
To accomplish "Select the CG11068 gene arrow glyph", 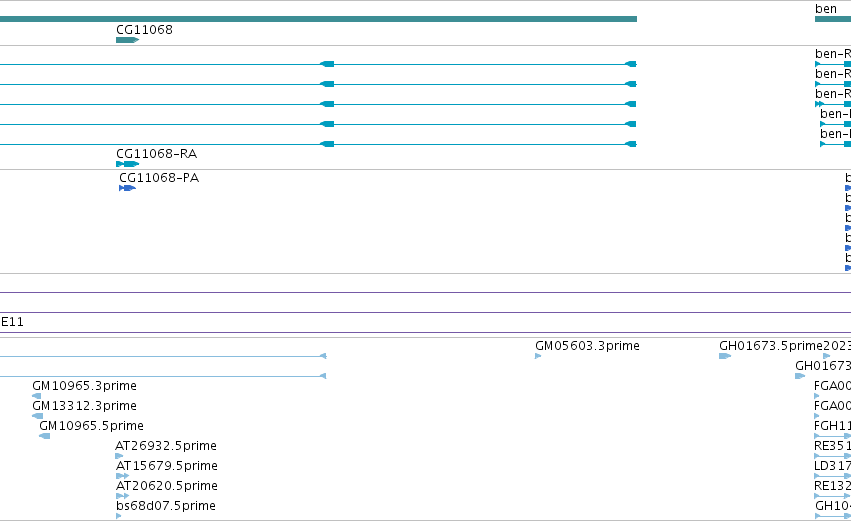I will click(128, 40).
